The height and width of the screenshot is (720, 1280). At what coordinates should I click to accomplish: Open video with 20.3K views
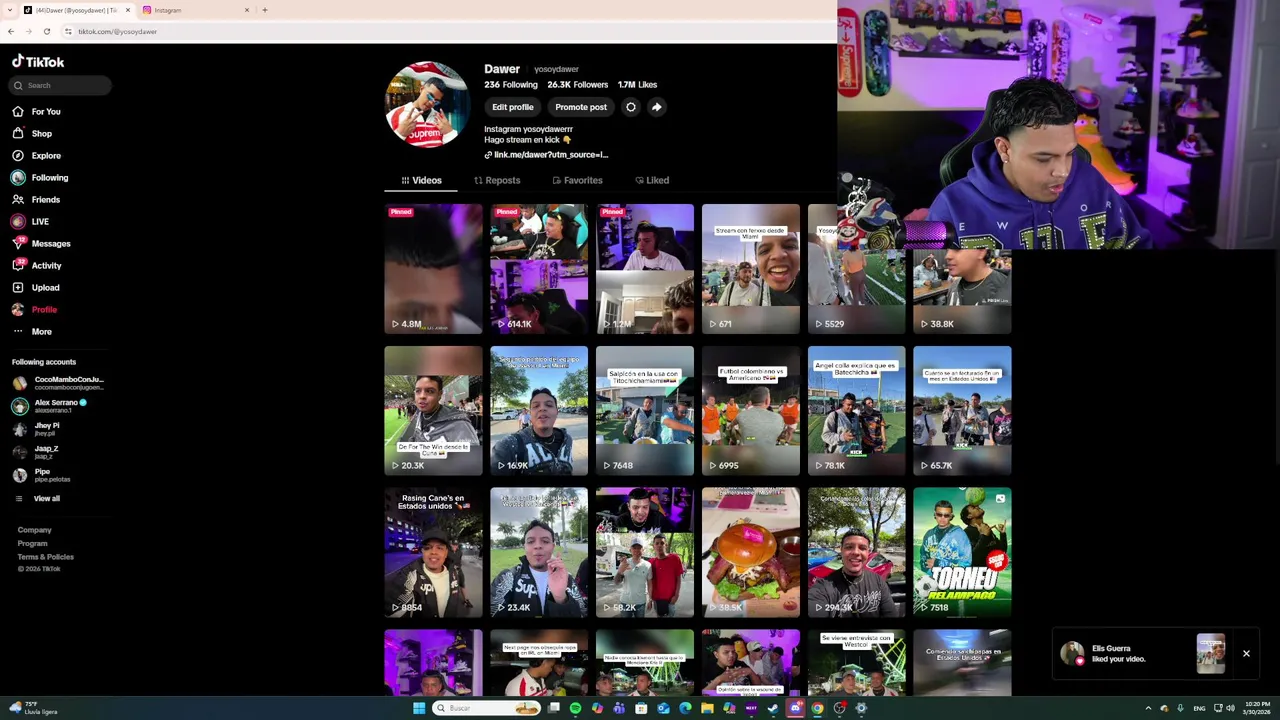click(x=433, y=410)
